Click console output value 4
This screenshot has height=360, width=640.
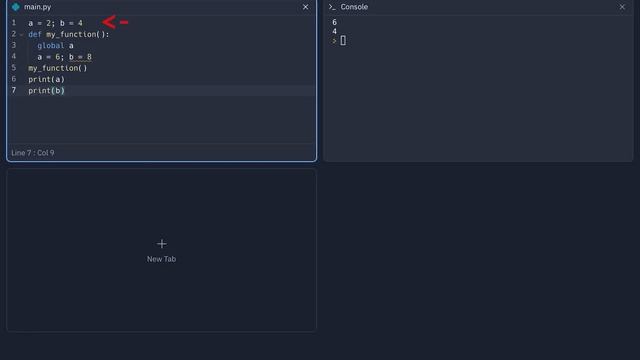[334, 31]
